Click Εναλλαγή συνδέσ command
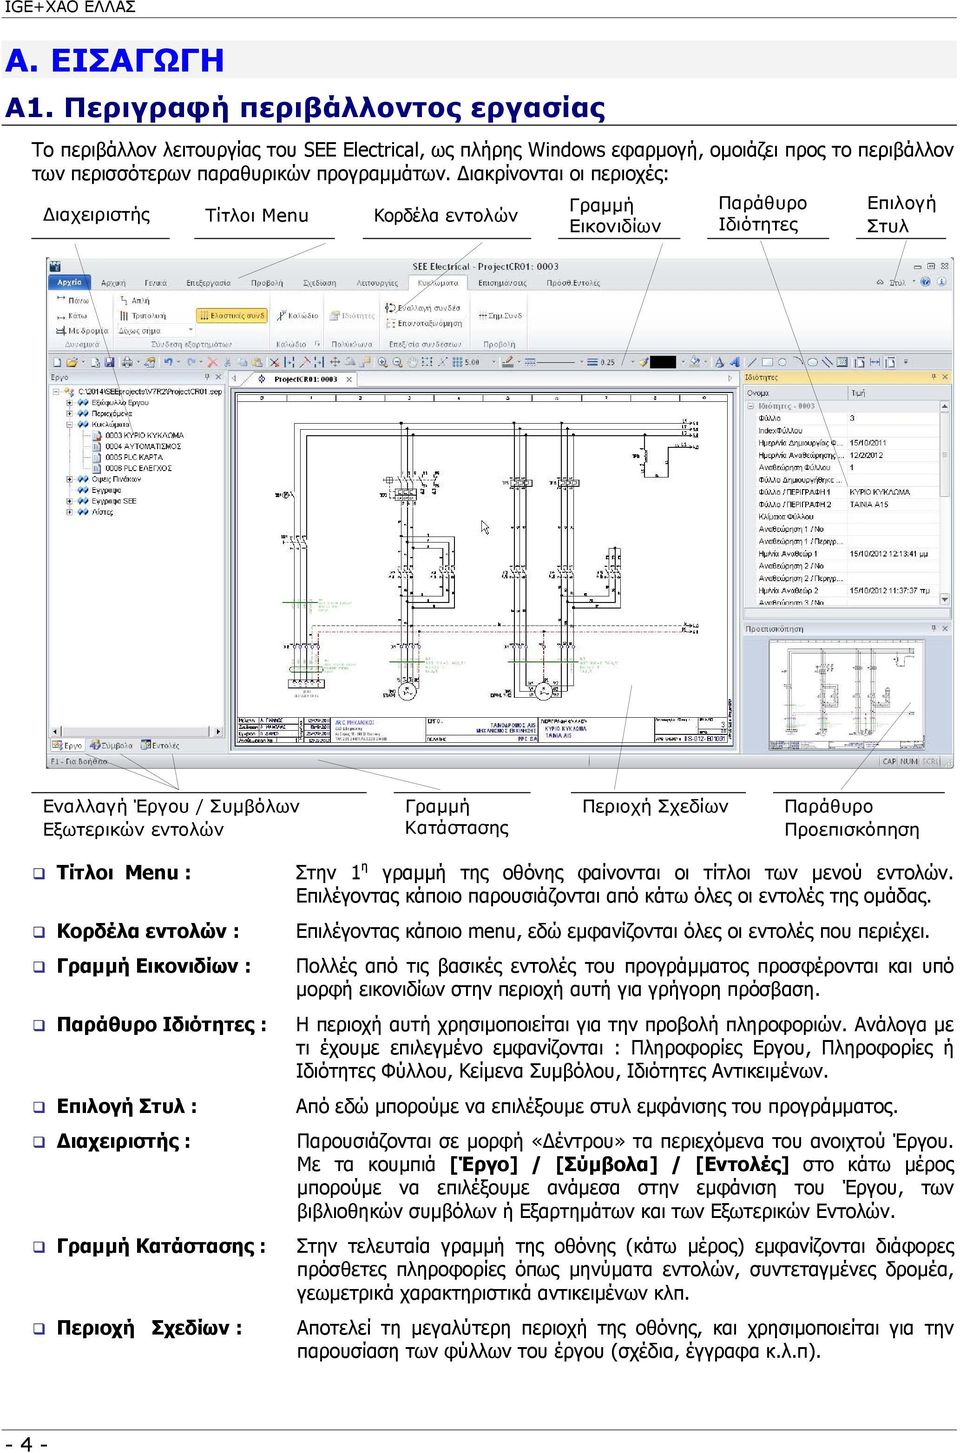 [424, 308]
